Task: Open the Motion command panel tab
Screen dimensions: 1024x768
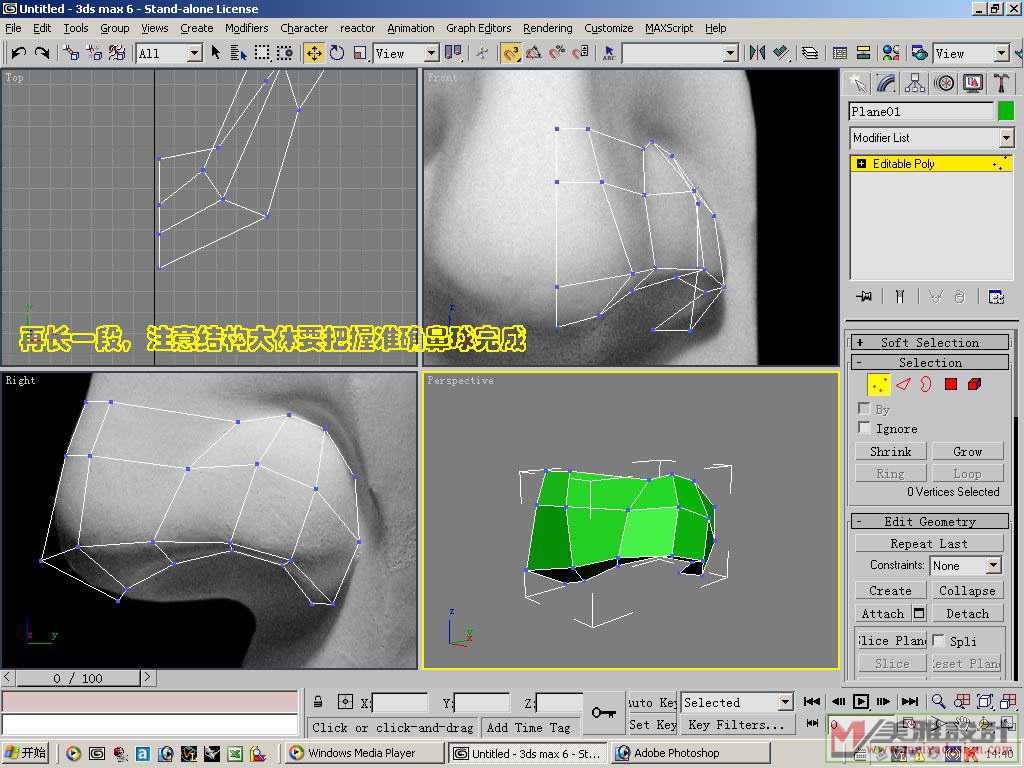Action: pyautogui.click(x=944, y=83)
